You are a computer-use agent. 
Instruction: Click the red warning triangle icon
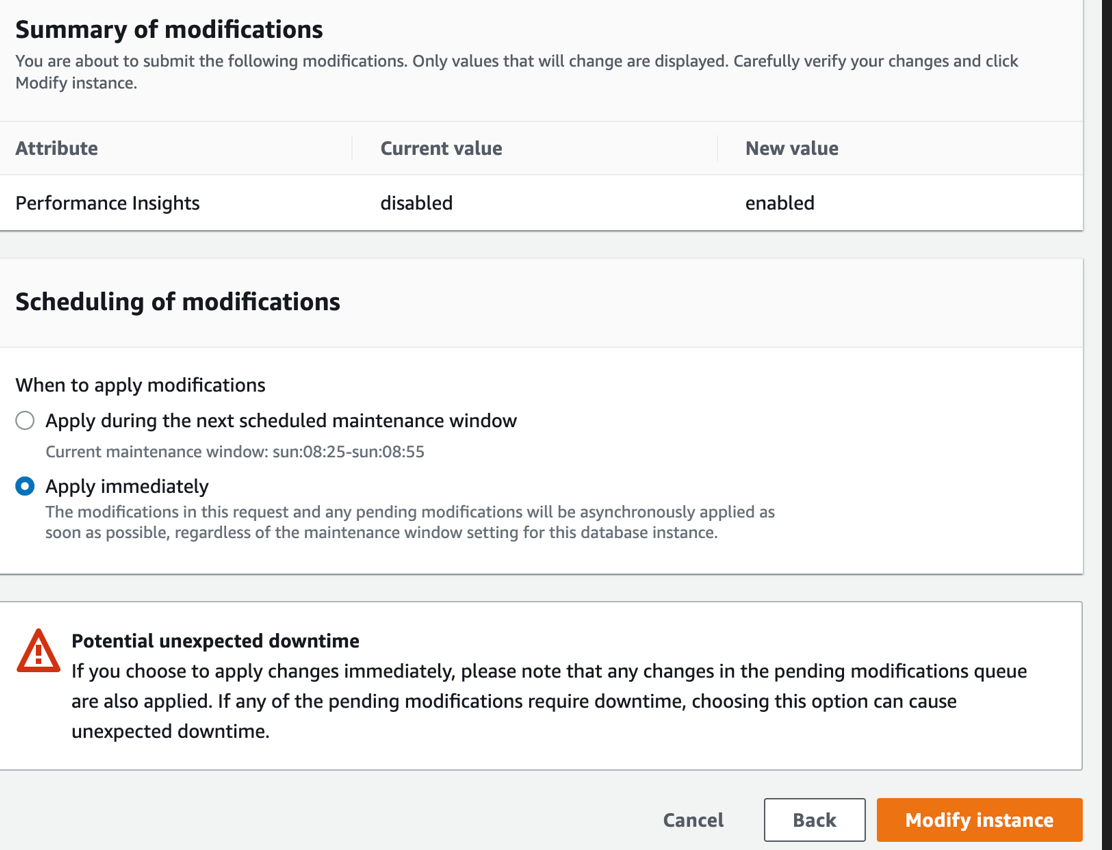coord(38,651)
